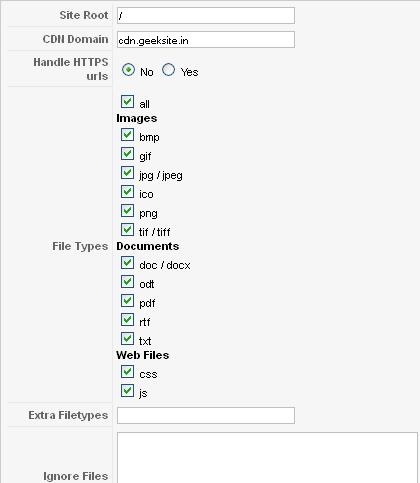Toggle the rtf checkbox
The width and height of the screenshot is (420, 483).
(127, 320)
